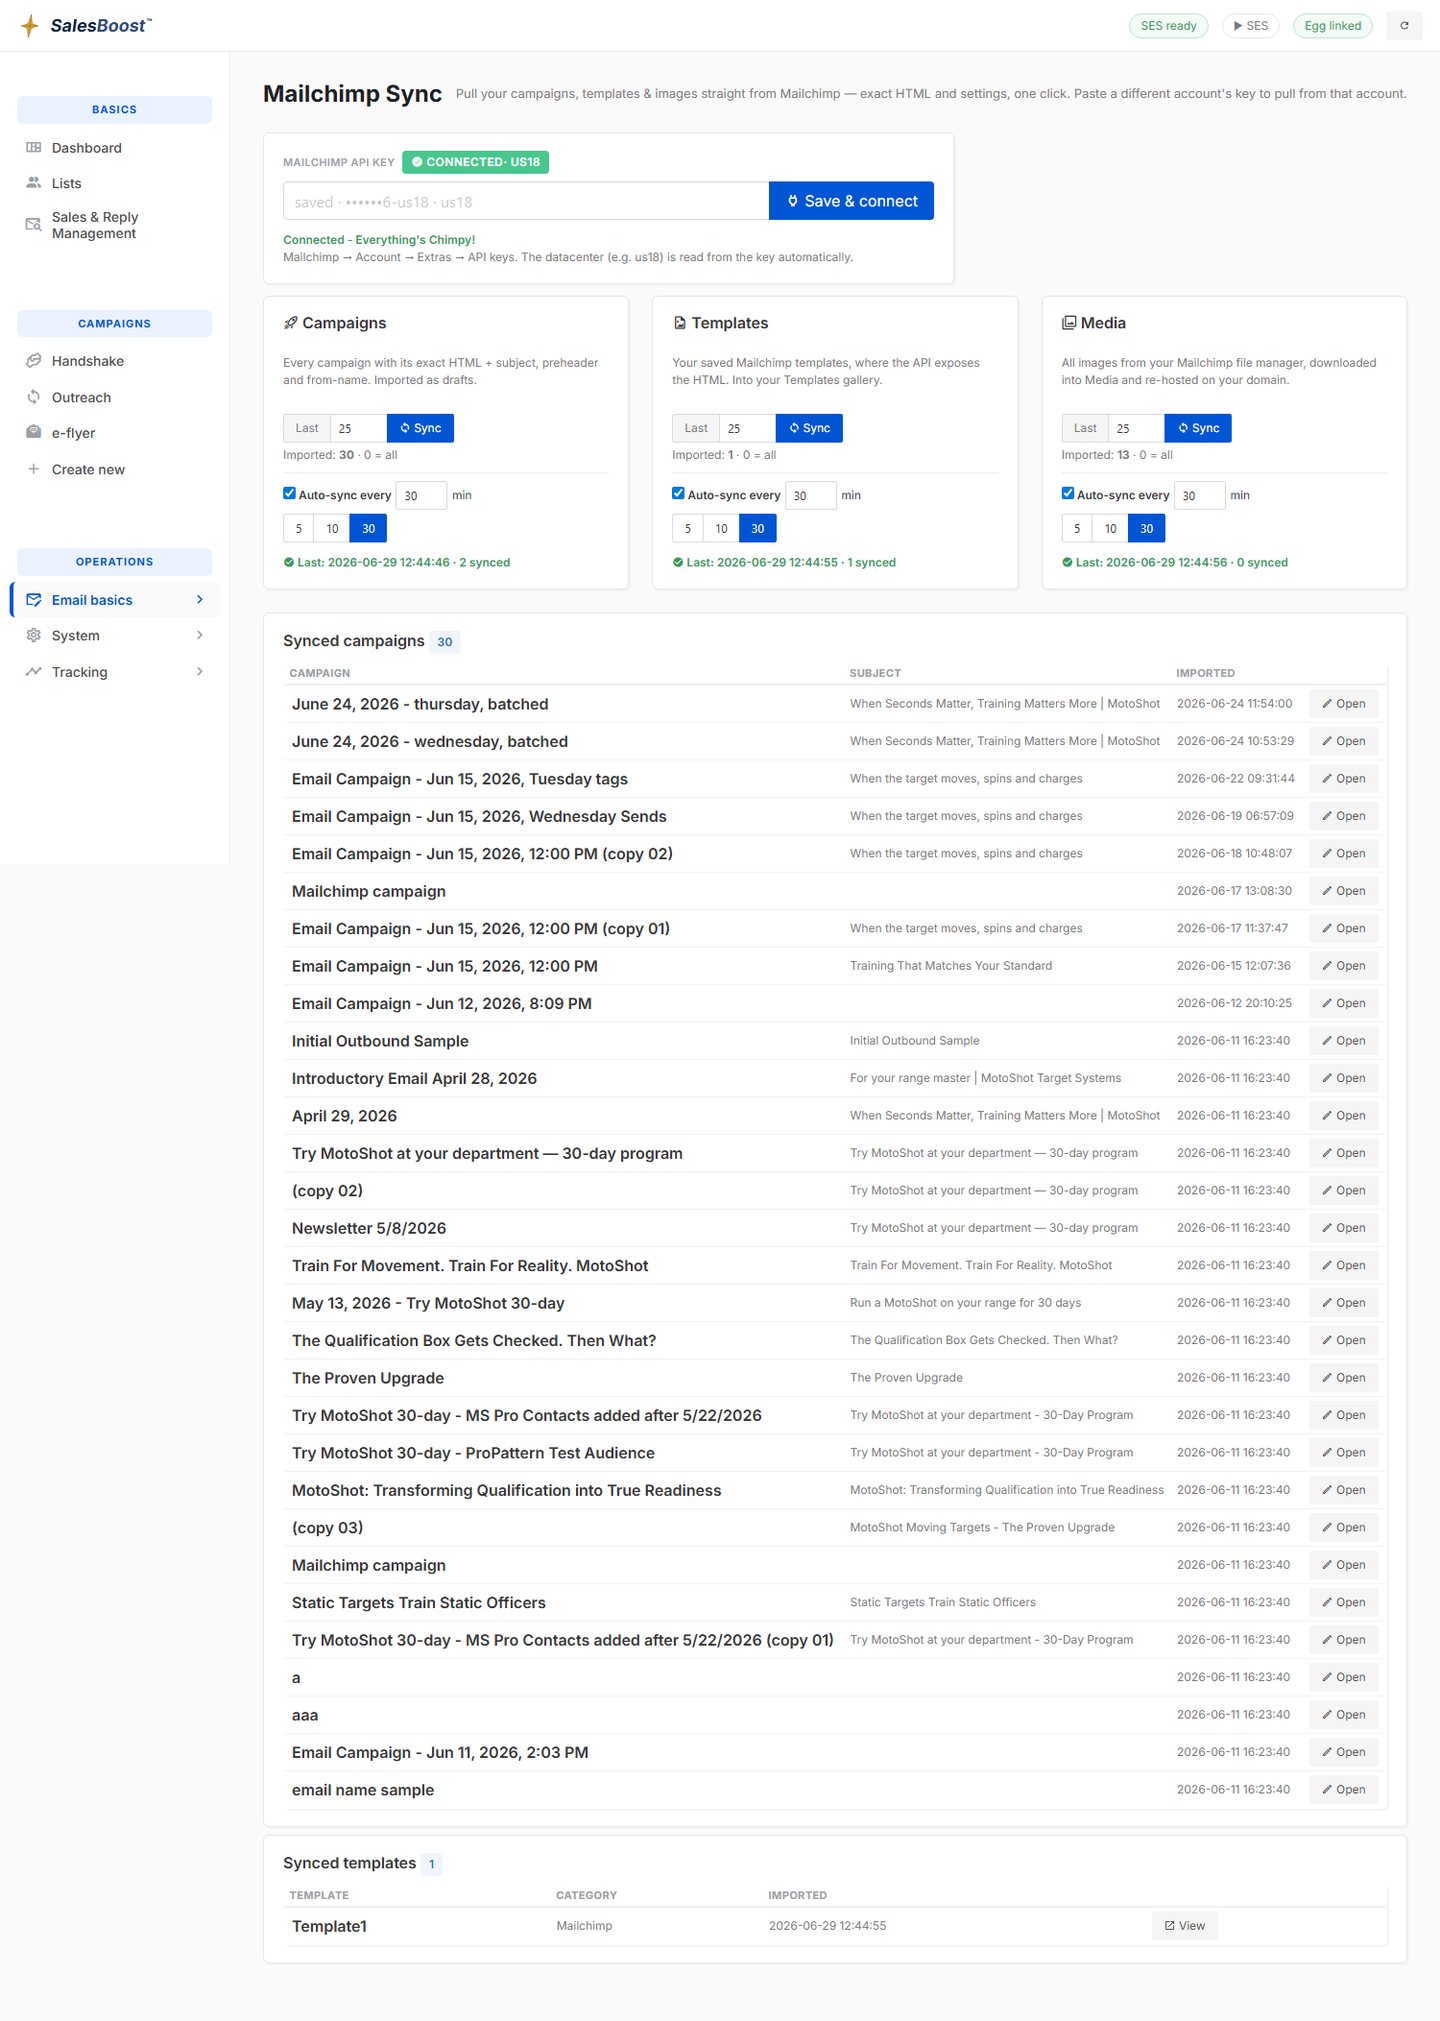Screen dimensions: 1440x2021
Task: Open The Proven Upgrade campaign
Action: point(1344,1378)
